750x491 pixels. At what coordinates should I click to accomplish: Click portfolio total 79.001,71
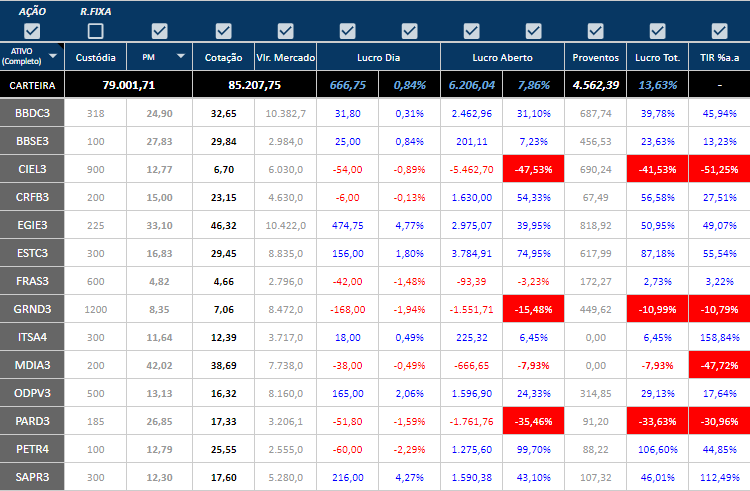pyautogui.click(x=129, y=85)
